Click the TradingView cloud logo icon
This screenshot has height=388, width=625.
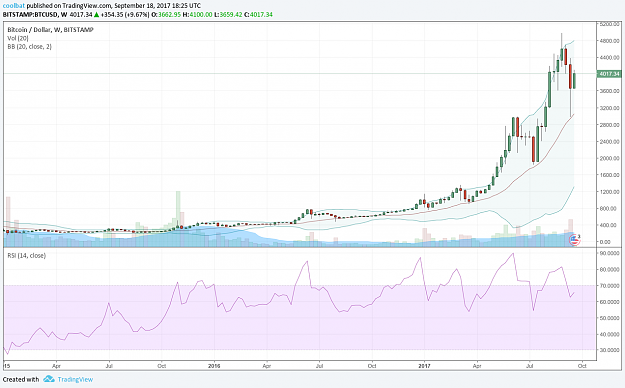coord(49,379)
